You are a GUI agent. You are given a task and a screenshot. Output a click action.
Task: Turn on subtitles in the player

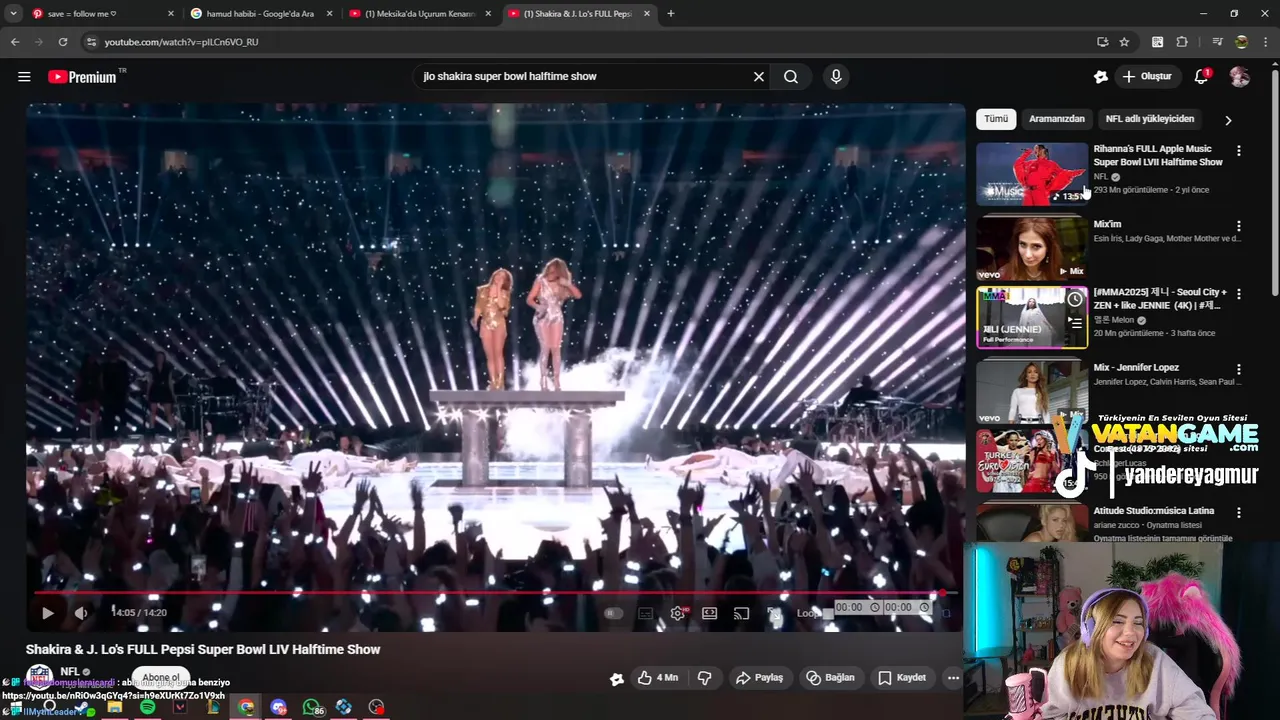[646, 613]
